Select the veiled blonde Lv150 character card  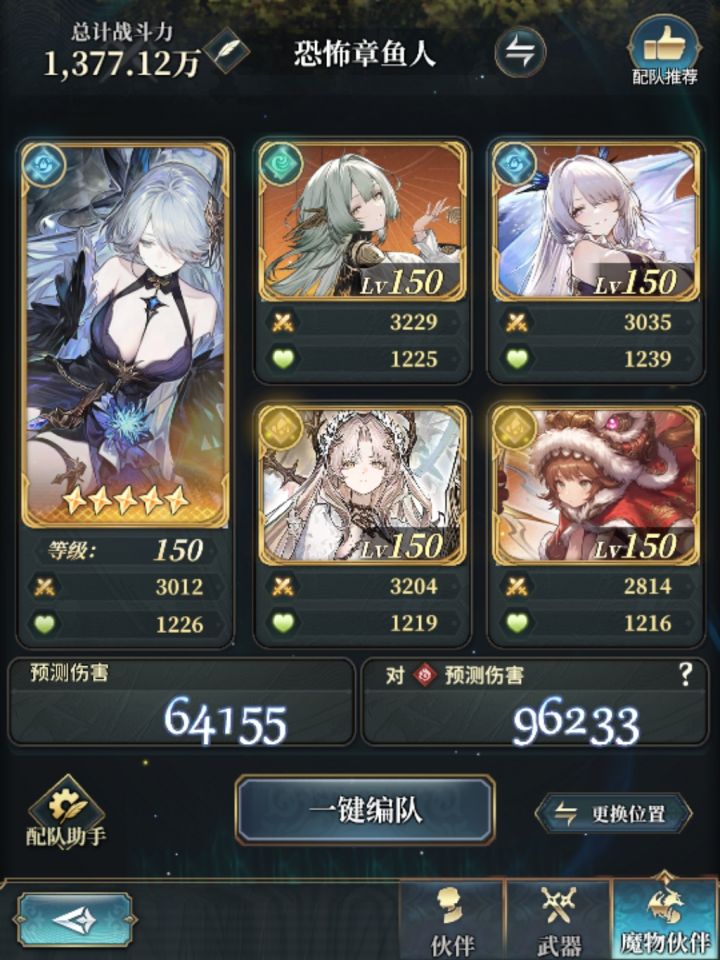tap(362, 485)
